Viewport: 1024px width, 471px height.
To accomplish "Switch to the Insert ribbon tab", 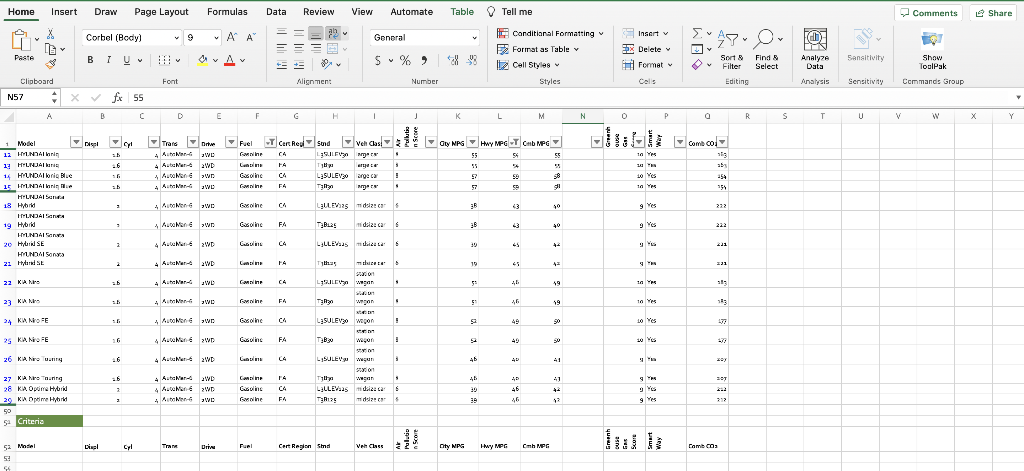I will tap(64, 12).
